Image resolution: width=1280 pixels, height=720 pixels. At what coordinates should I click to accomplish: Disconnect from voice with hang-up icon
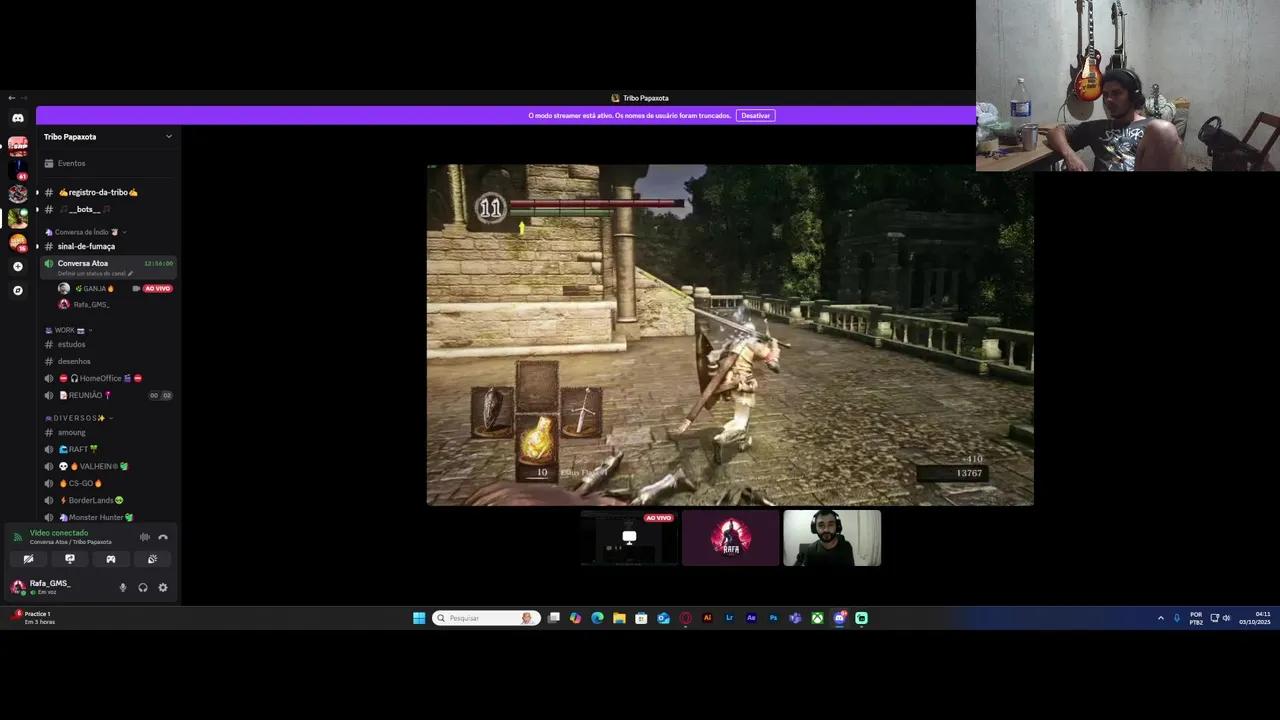pos(163,538)
